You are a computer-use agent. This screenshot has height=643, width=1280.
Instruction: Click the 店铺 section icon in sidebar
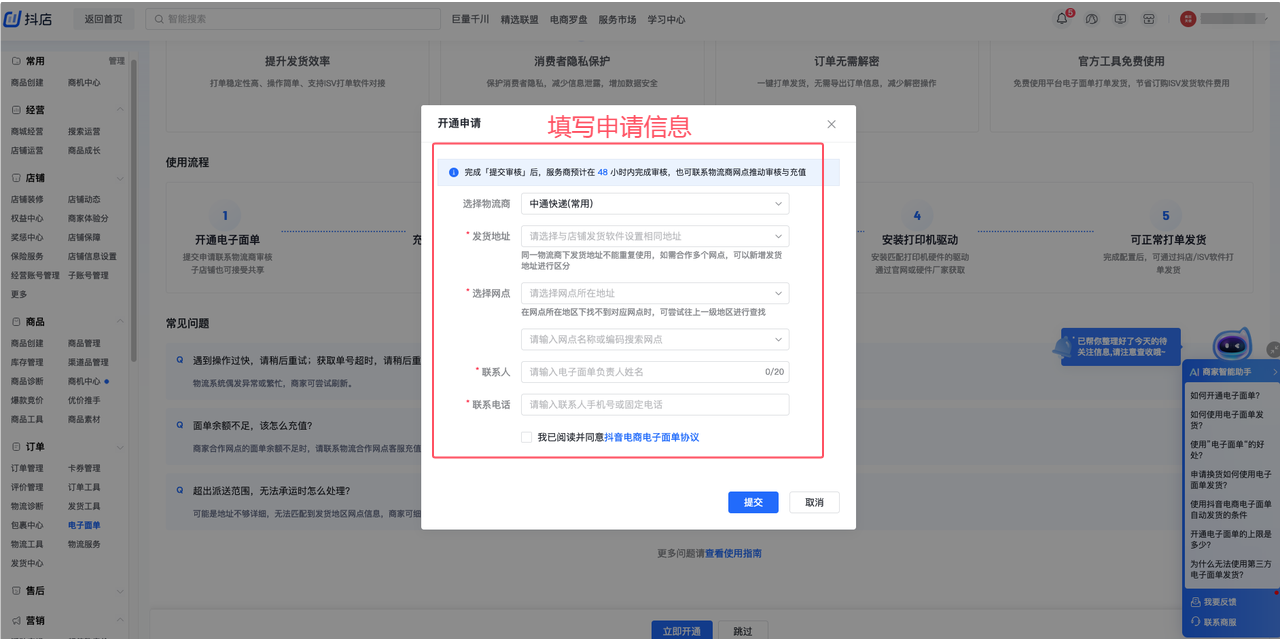pos(16,177)
